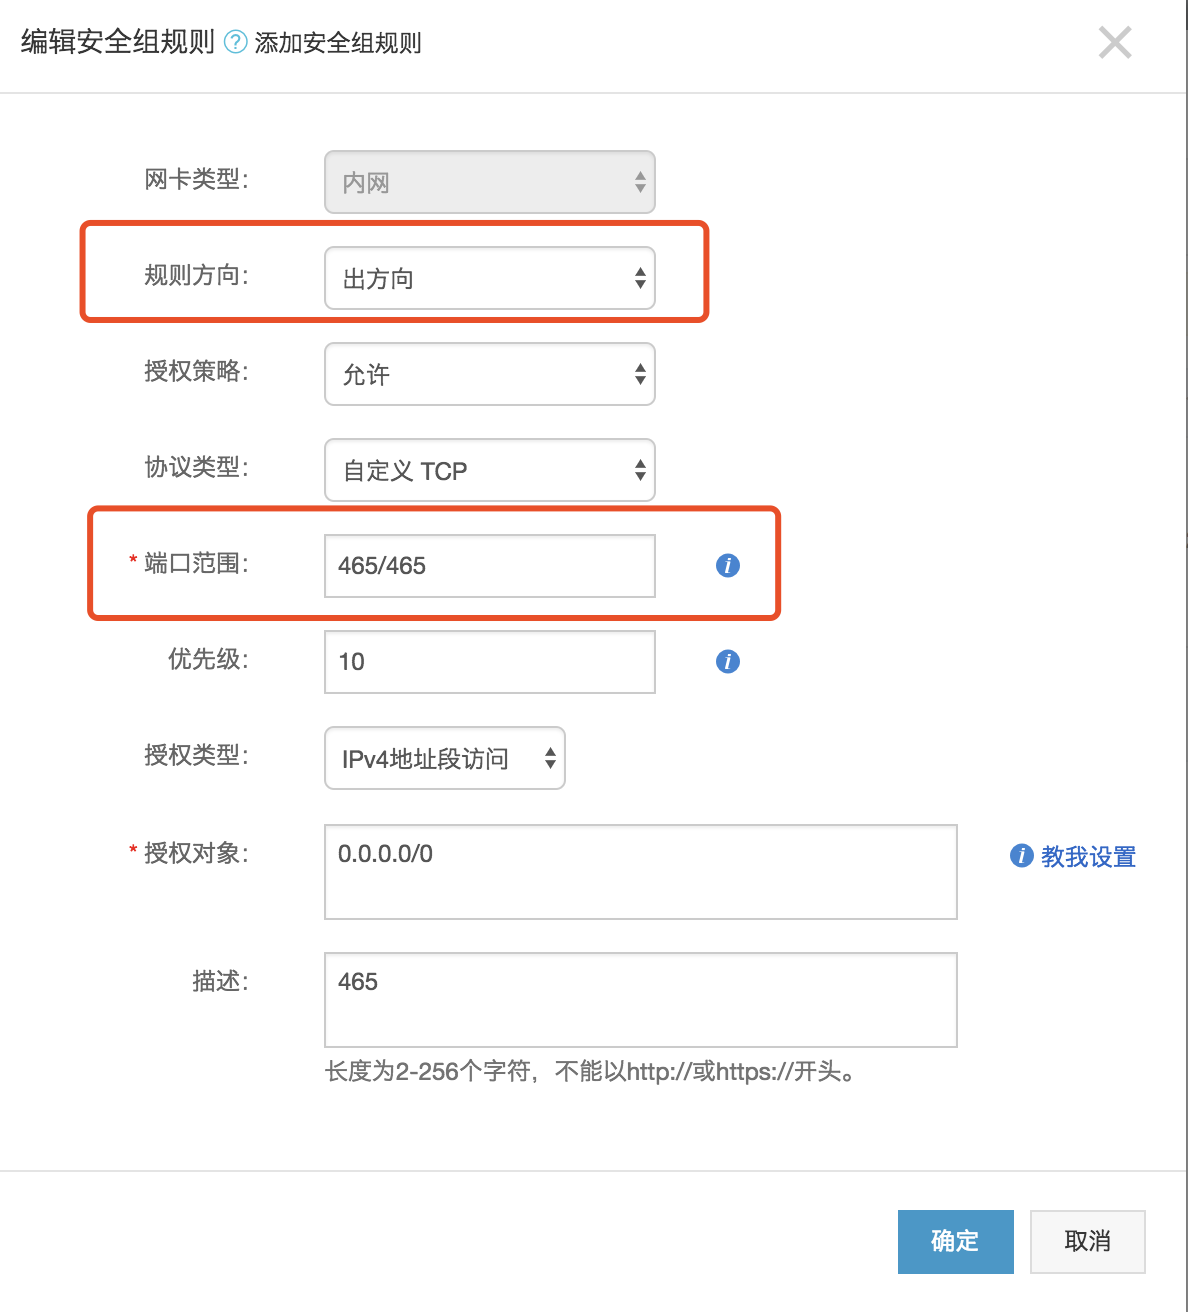Click info icon beside port range field
This screenshot has height=1312, width=1188.
[x=728, y=566]
